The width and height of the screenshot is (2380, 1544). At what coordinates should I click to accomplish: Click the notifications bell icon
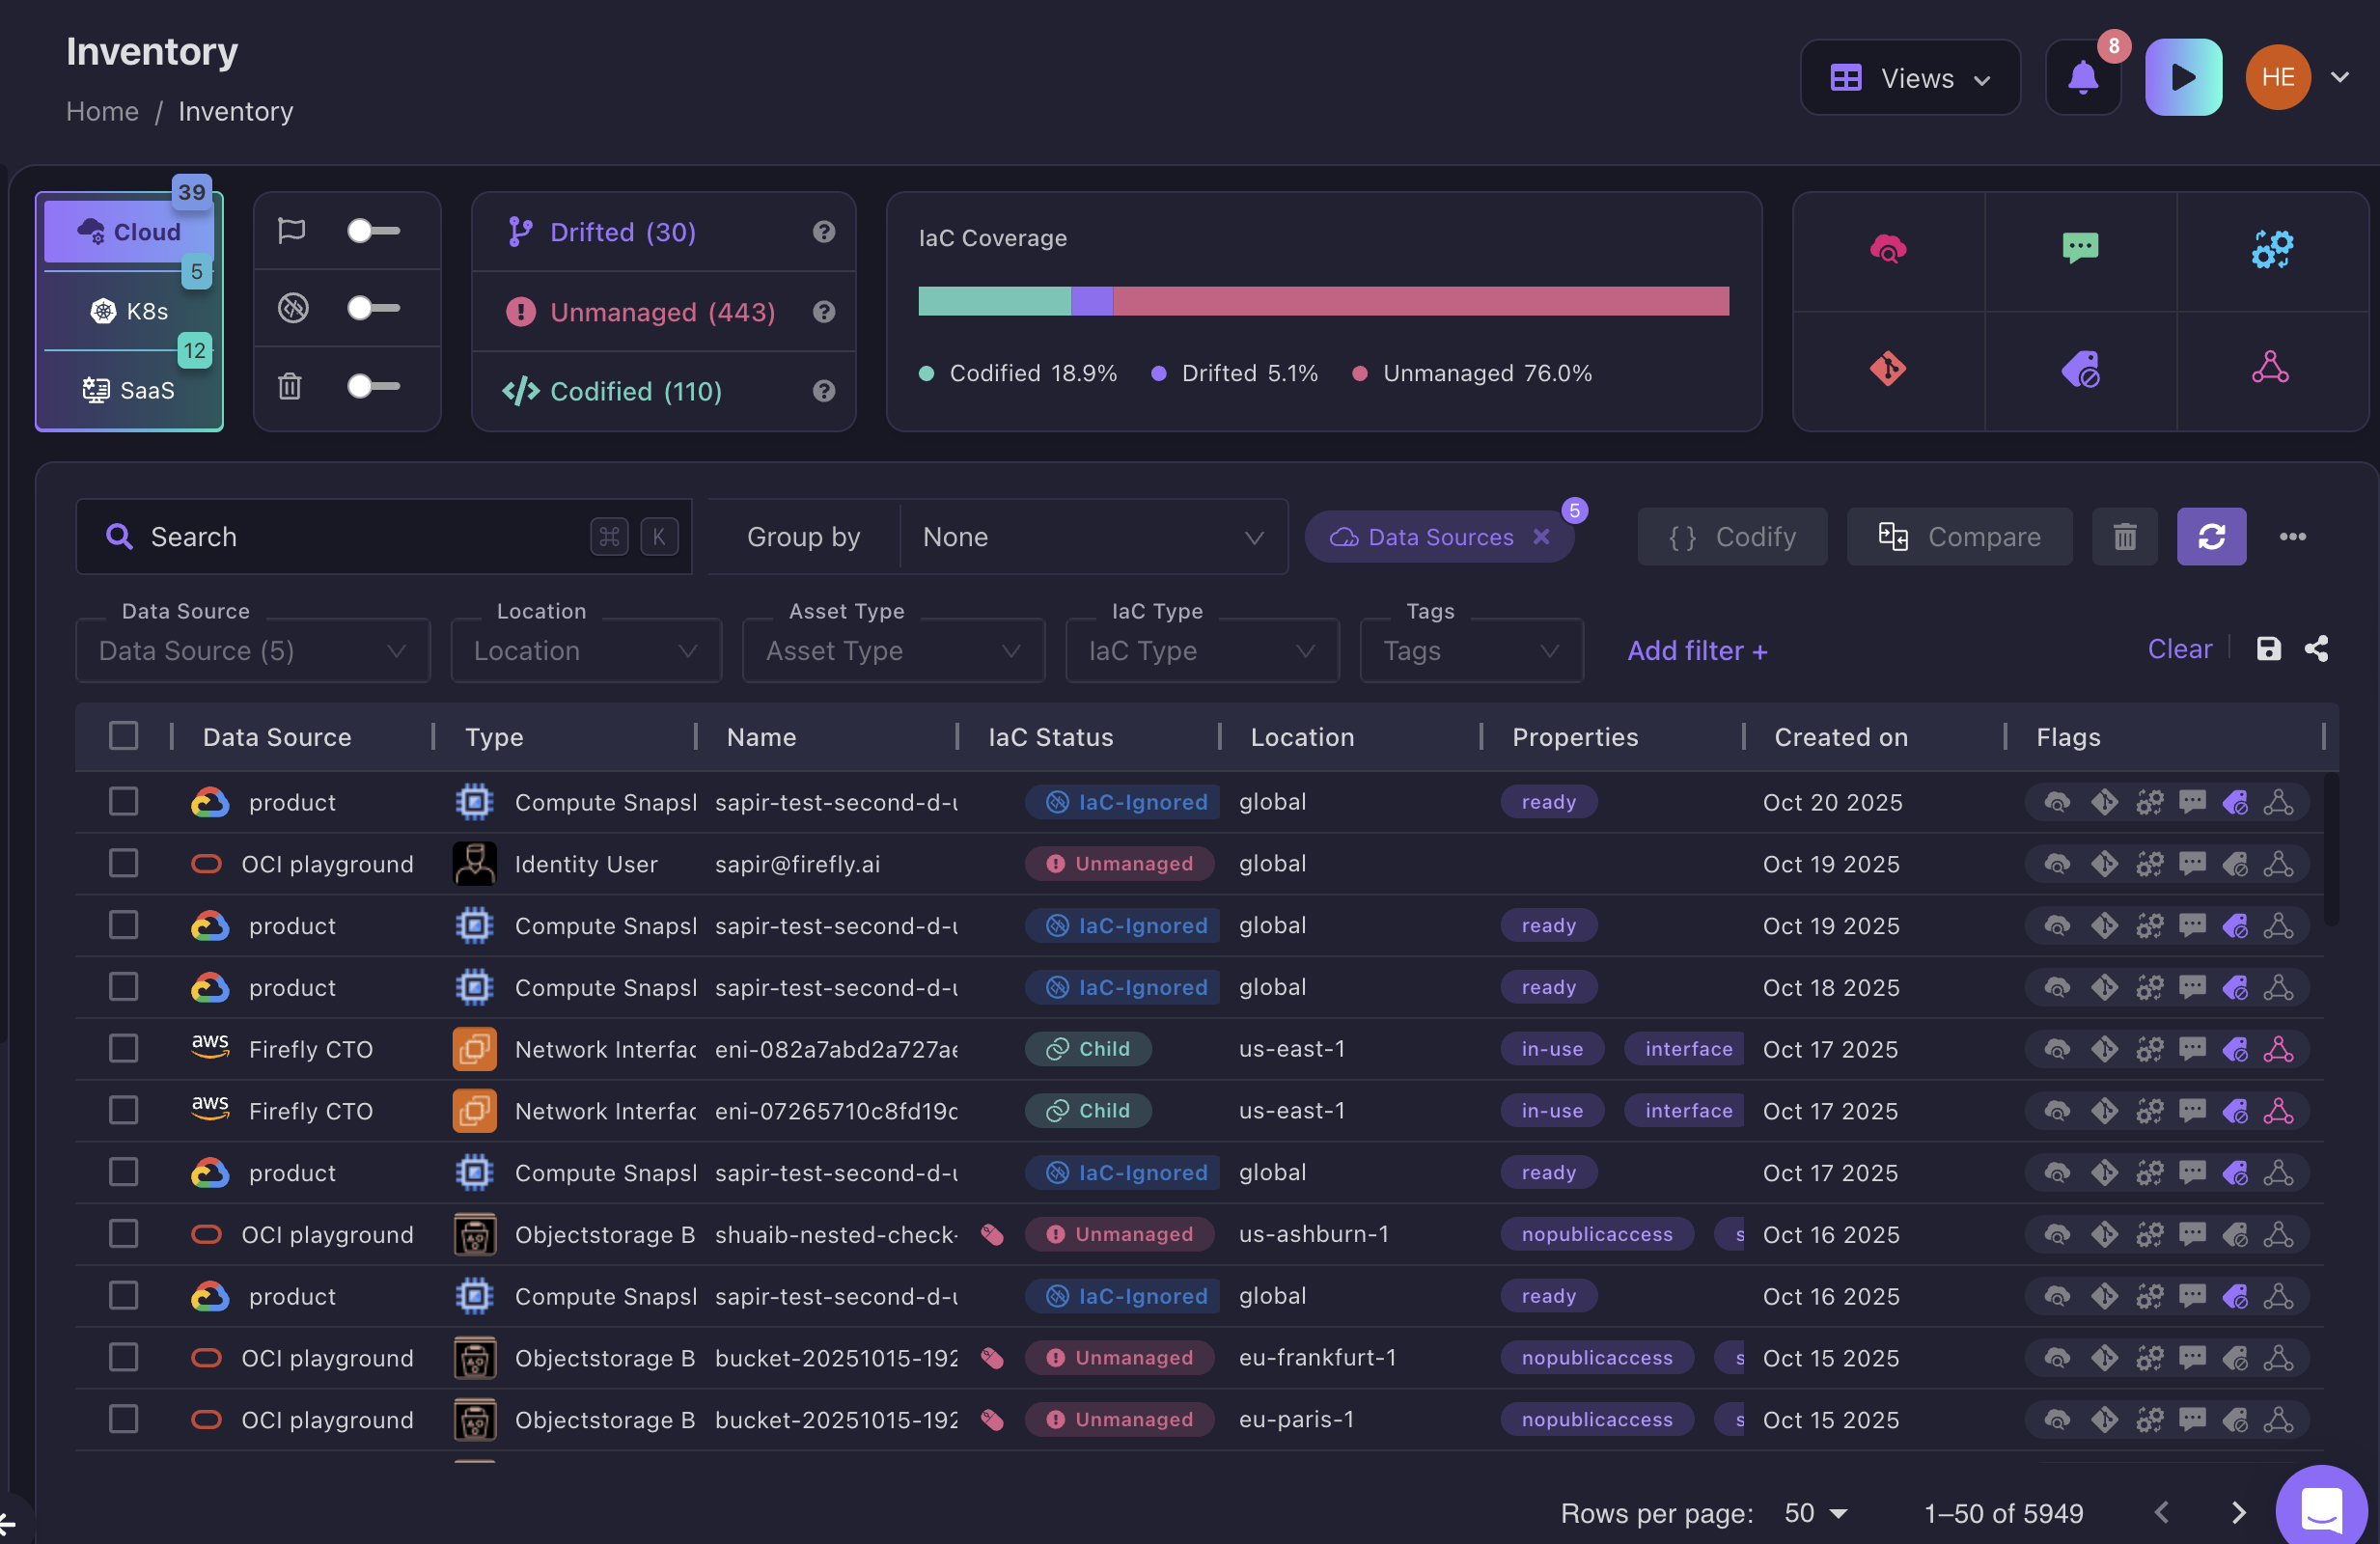(x=2082, y=78)
